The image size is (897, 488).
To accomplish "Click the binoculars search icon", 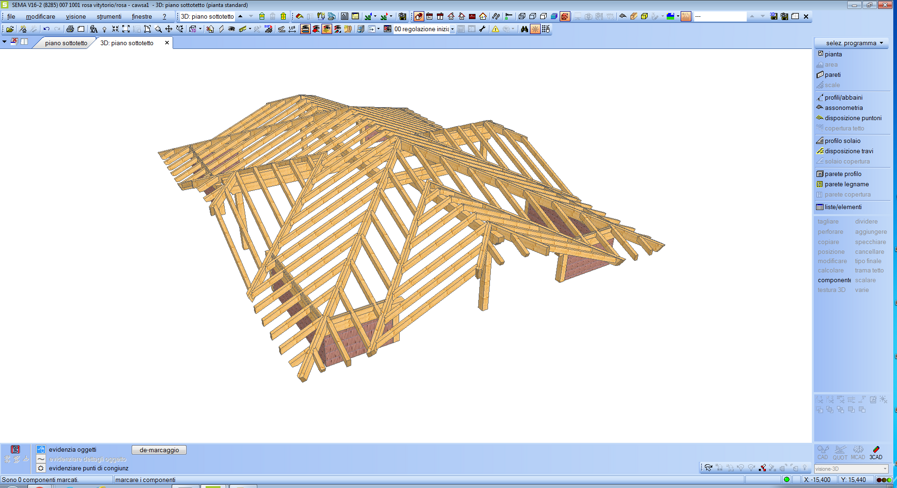I will pos(524,29).
